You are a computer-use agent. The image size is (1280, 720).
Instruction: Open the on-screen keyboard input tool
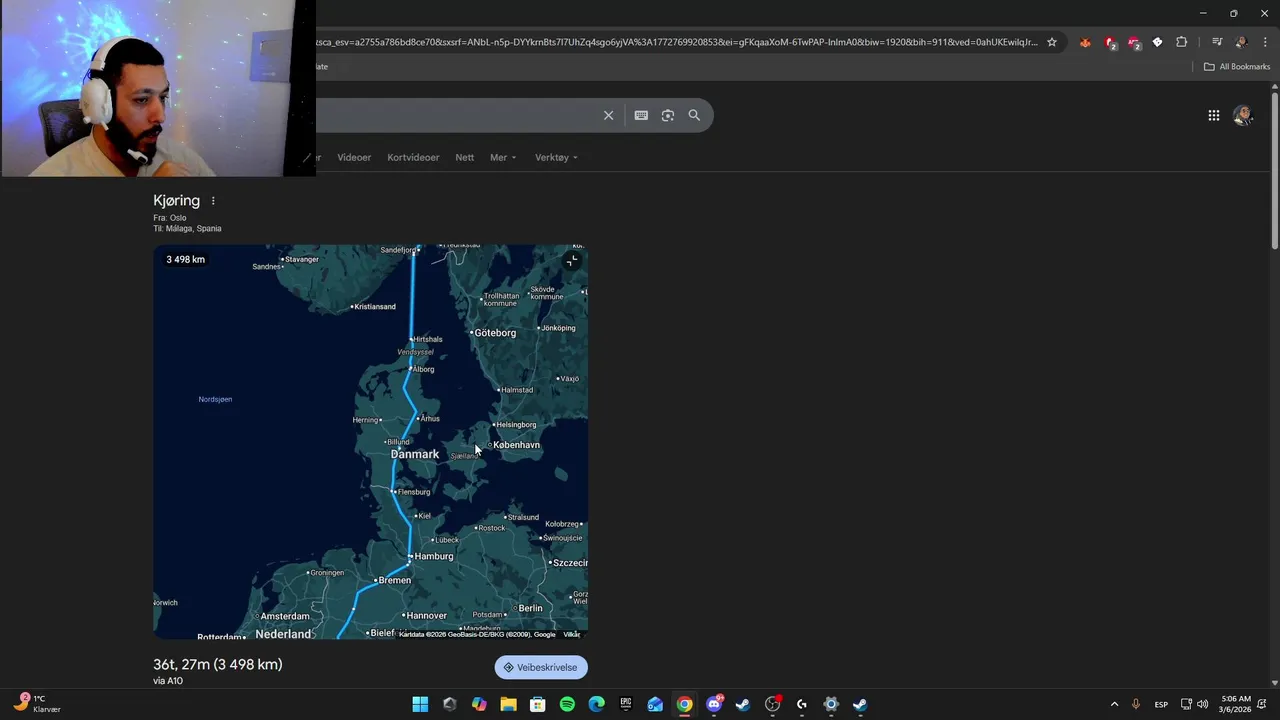click(x=641, y=115)
